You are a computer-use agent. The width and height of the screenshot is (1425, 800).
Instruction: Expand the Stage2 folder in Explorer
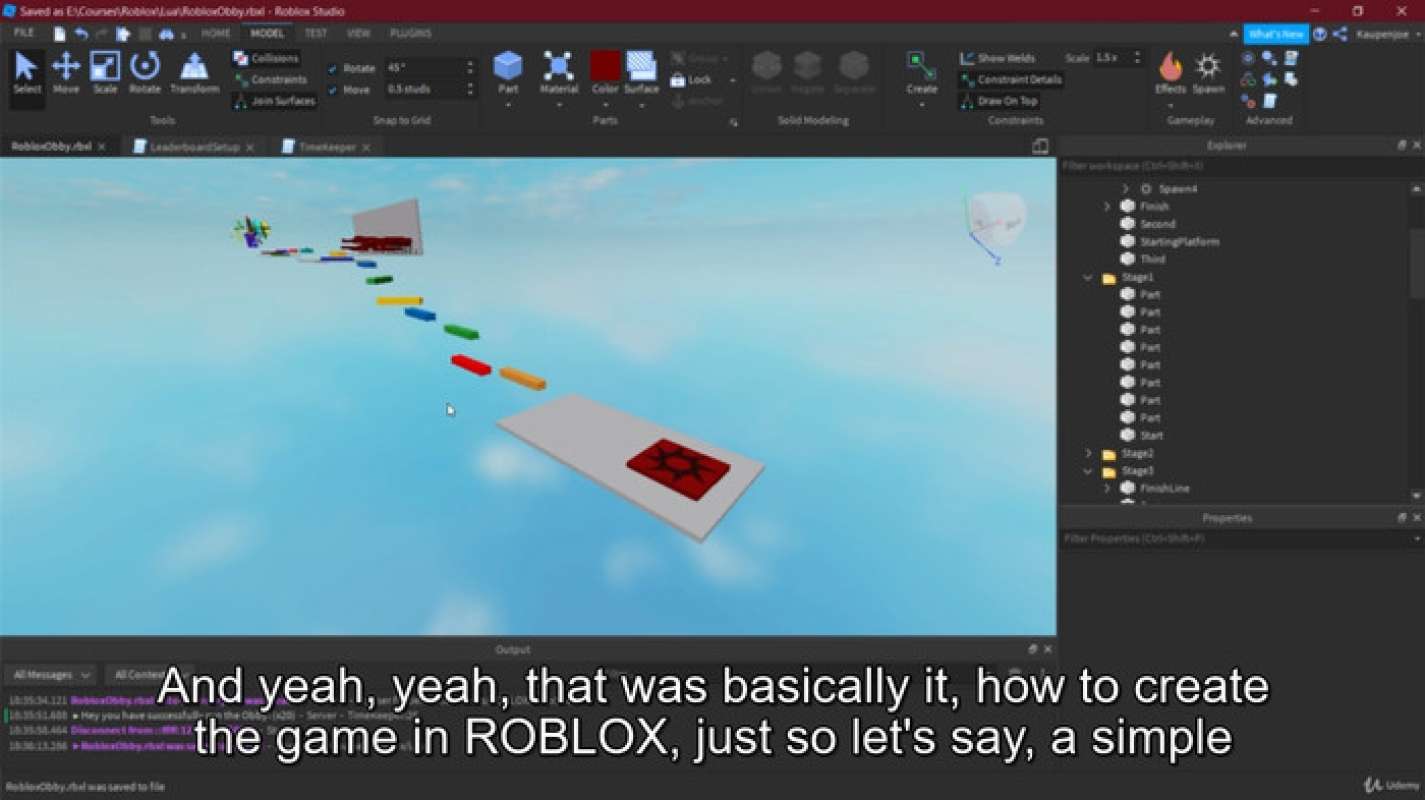click(1090, 453)
